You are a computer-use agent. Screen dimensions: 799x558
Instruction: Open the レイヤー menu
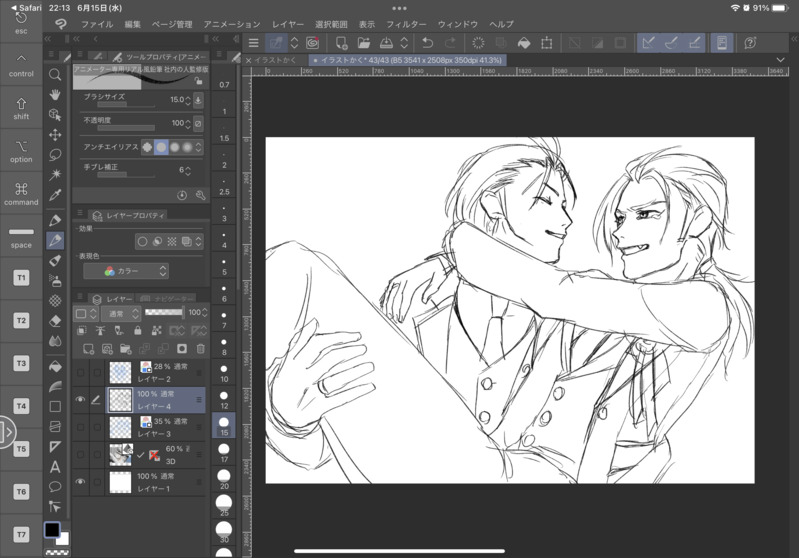pyautogui.click(x=287, y=24)
